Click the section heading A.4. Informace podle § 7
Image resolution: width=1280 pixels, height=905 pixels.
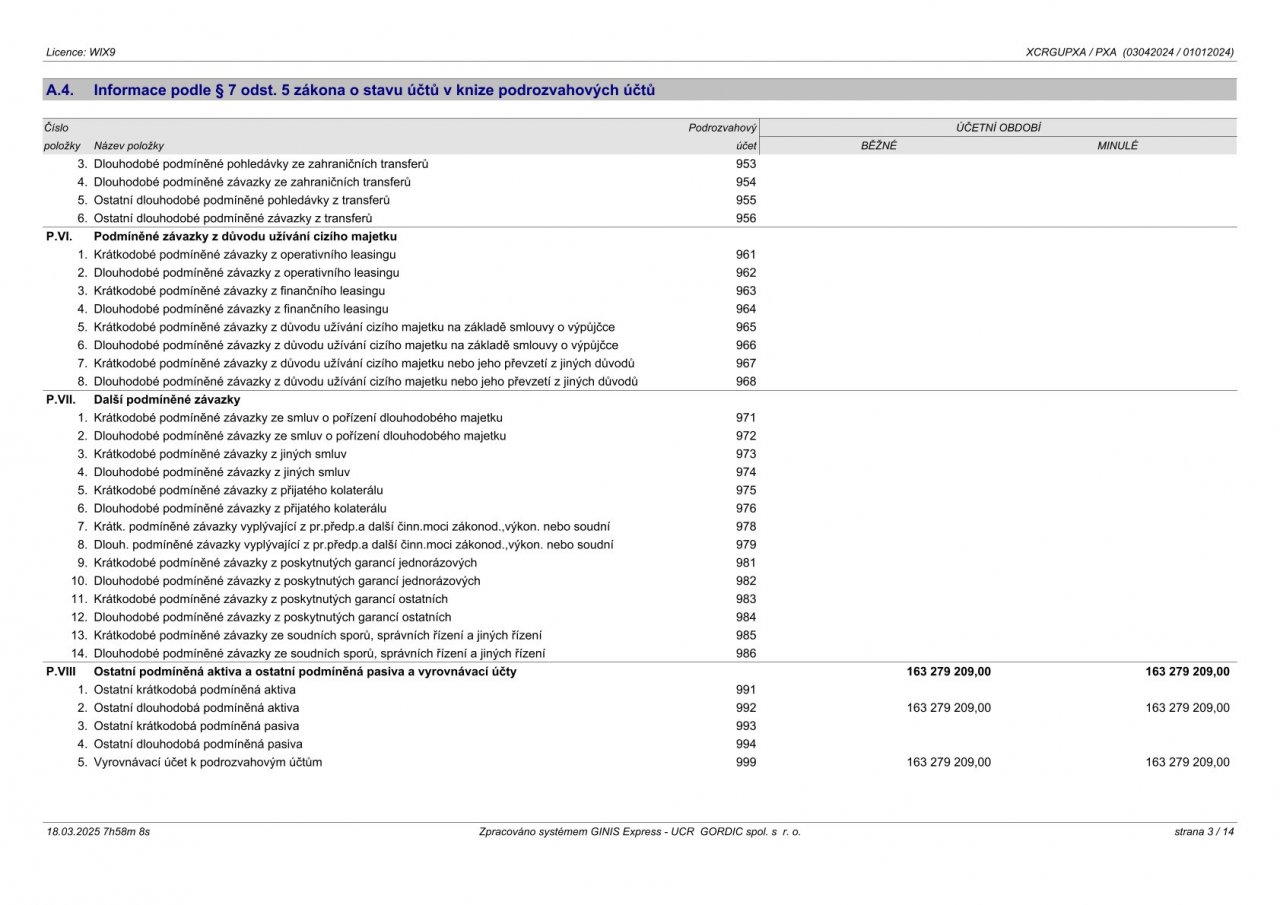click(350, 90)
